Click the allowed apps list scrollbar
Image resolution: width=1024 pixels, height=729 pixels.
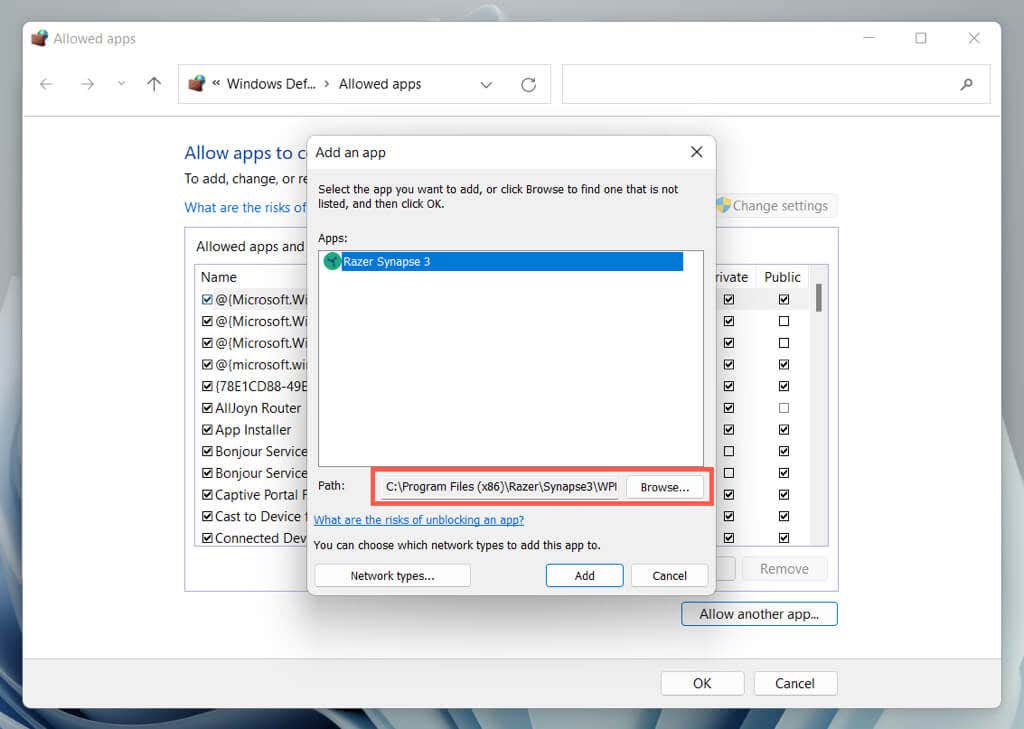tap(819, 298)
